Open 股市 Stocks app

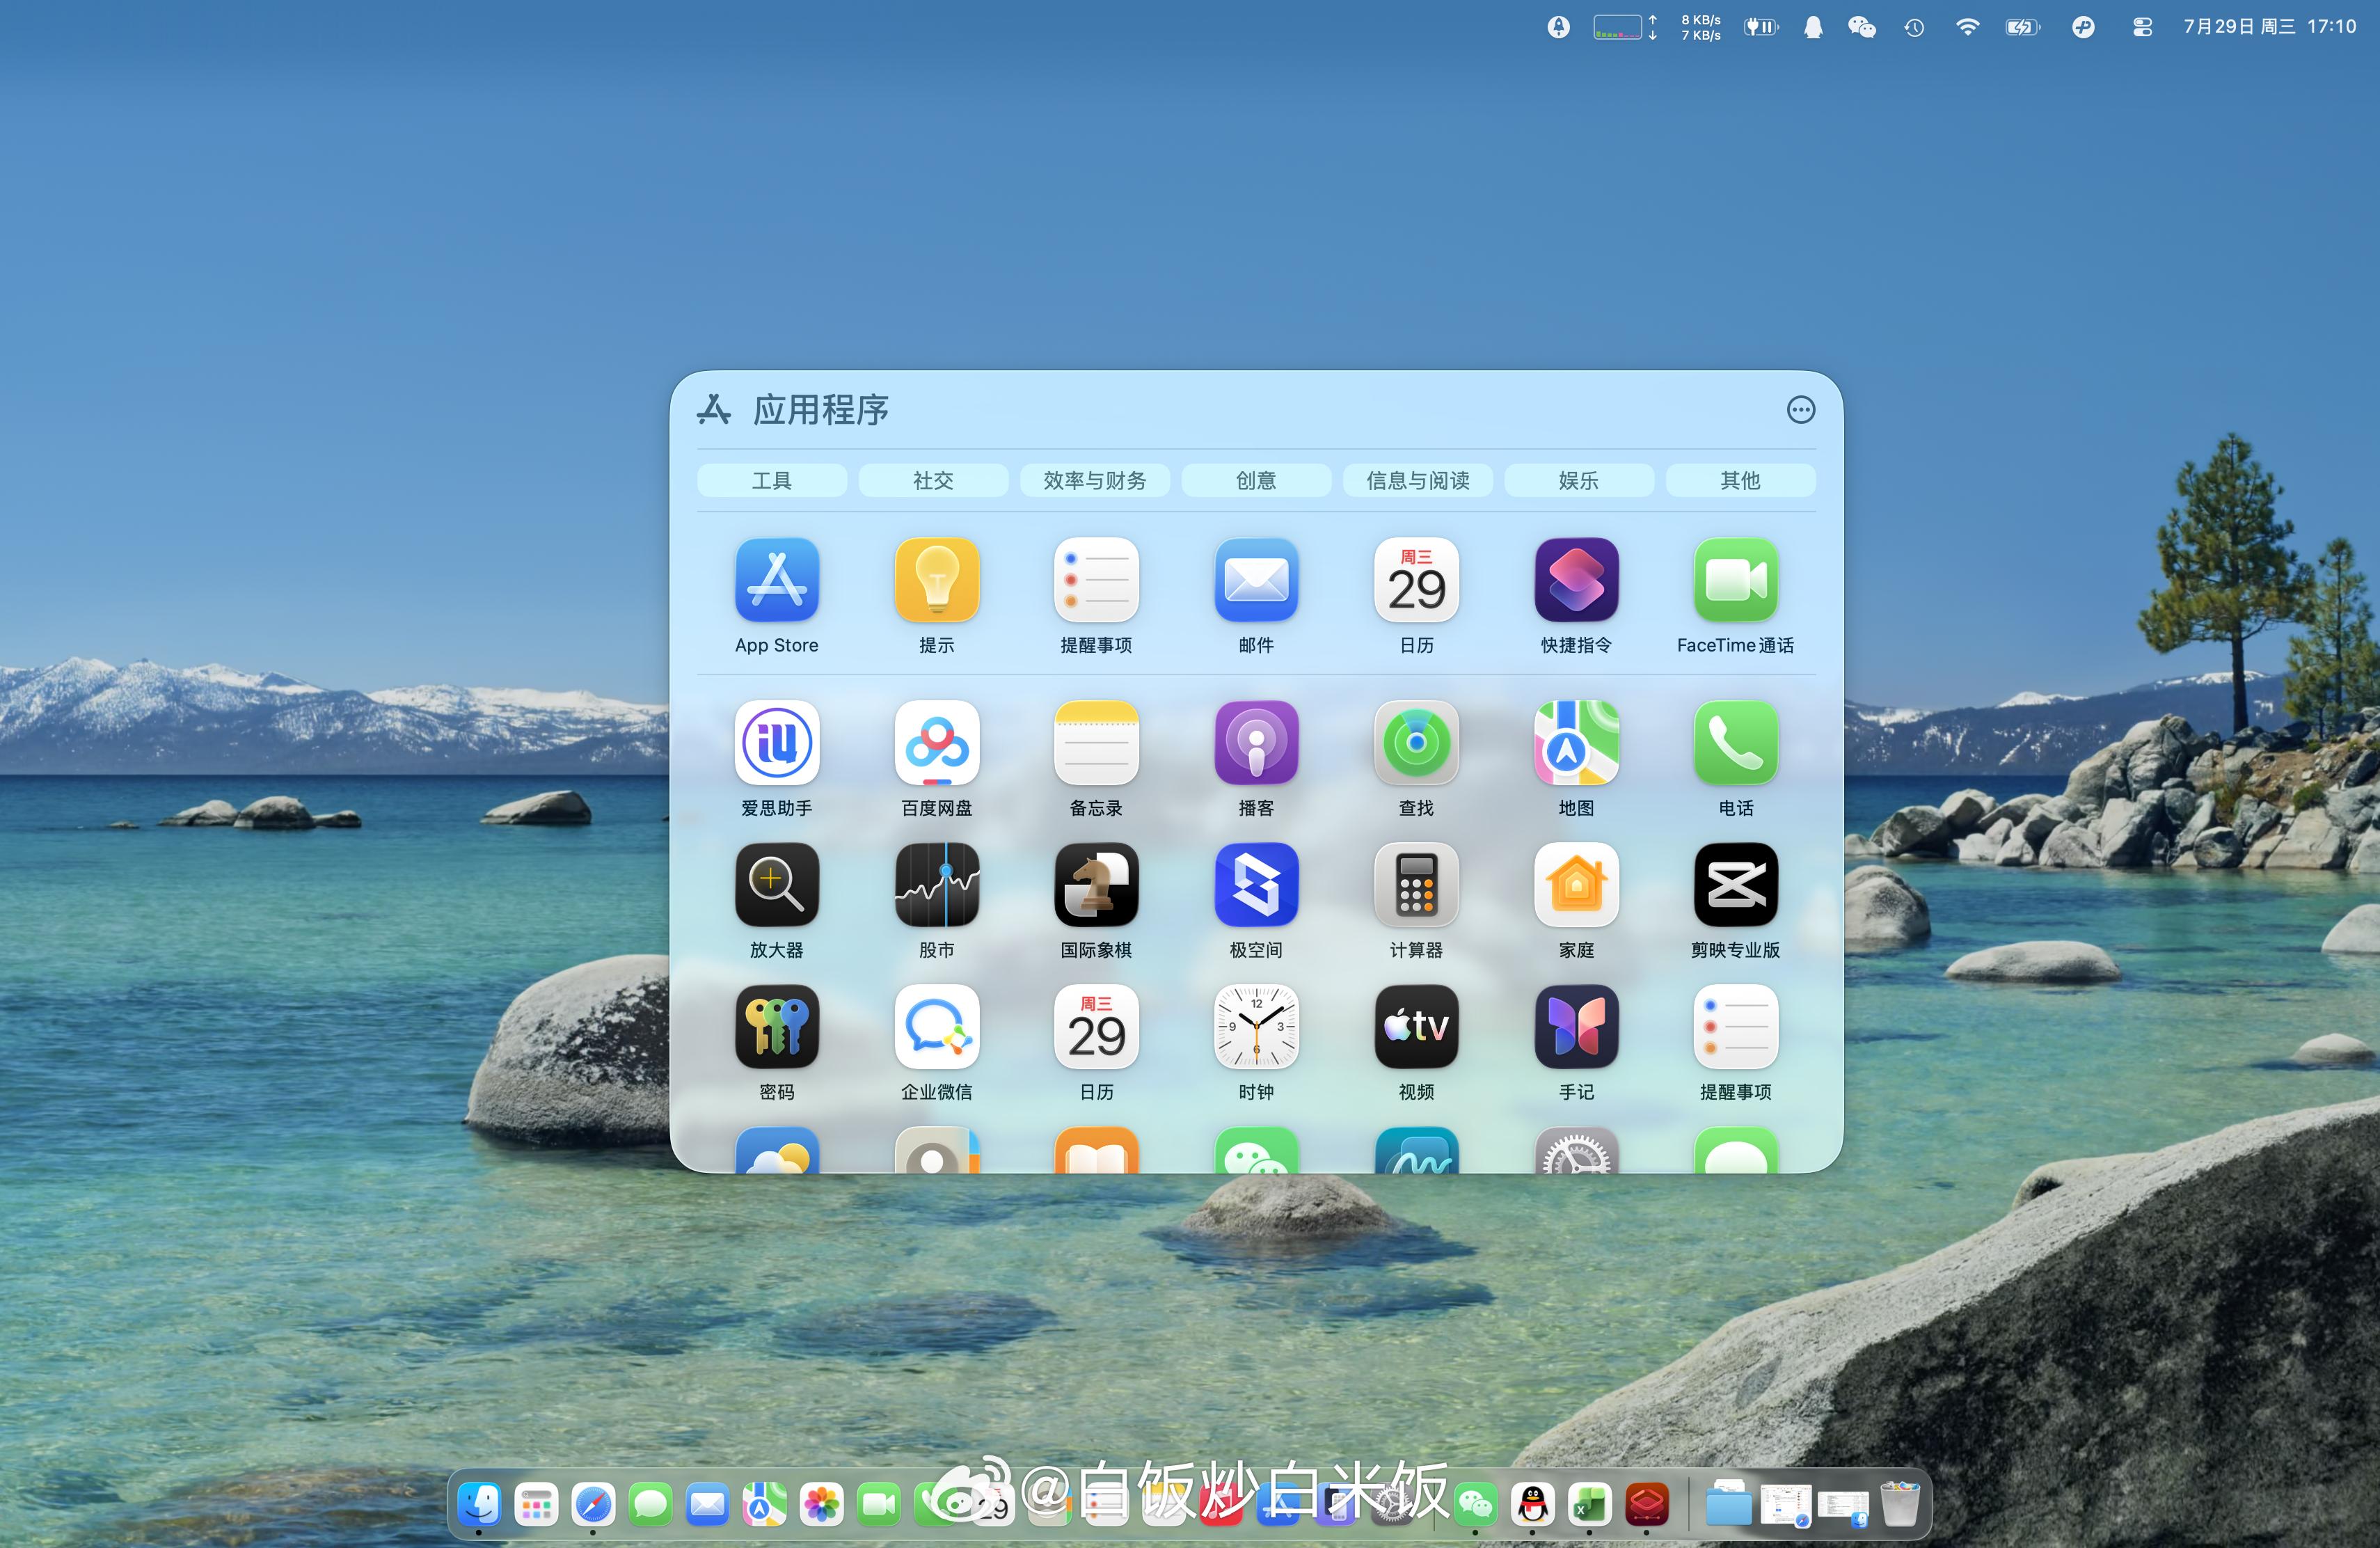[x=936, y=885]
